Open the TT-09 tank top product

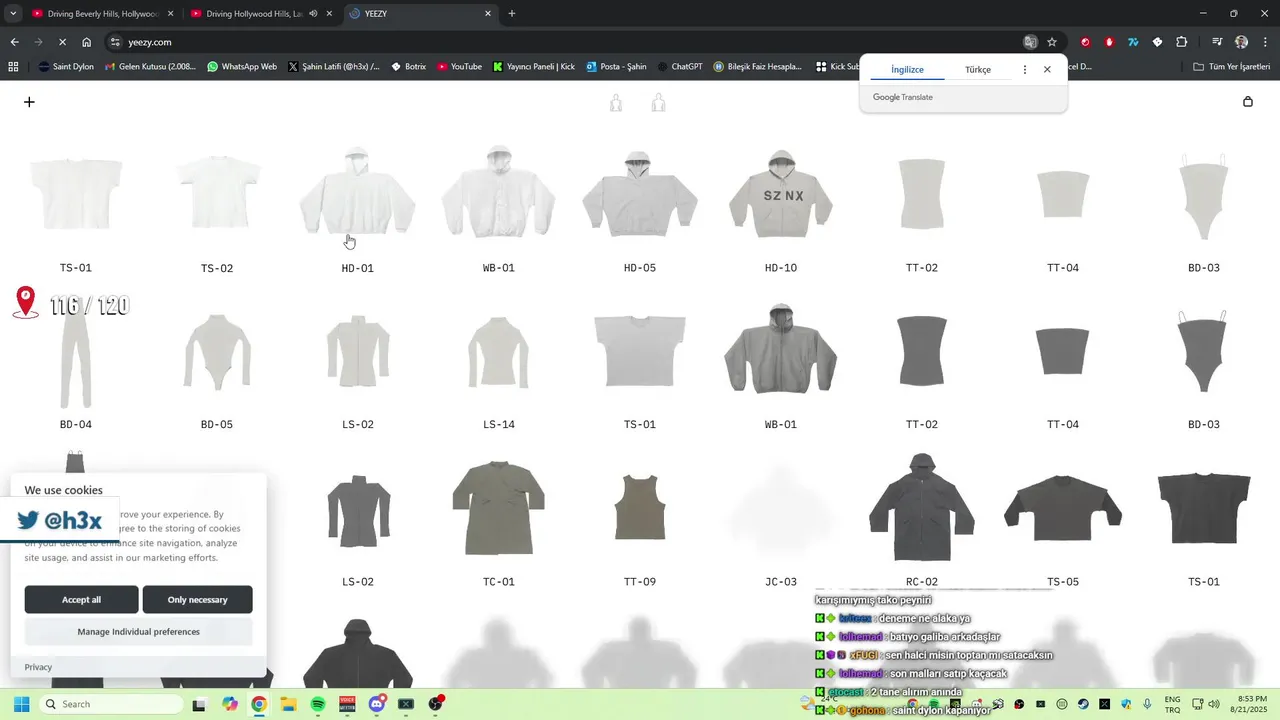[640, 508]
